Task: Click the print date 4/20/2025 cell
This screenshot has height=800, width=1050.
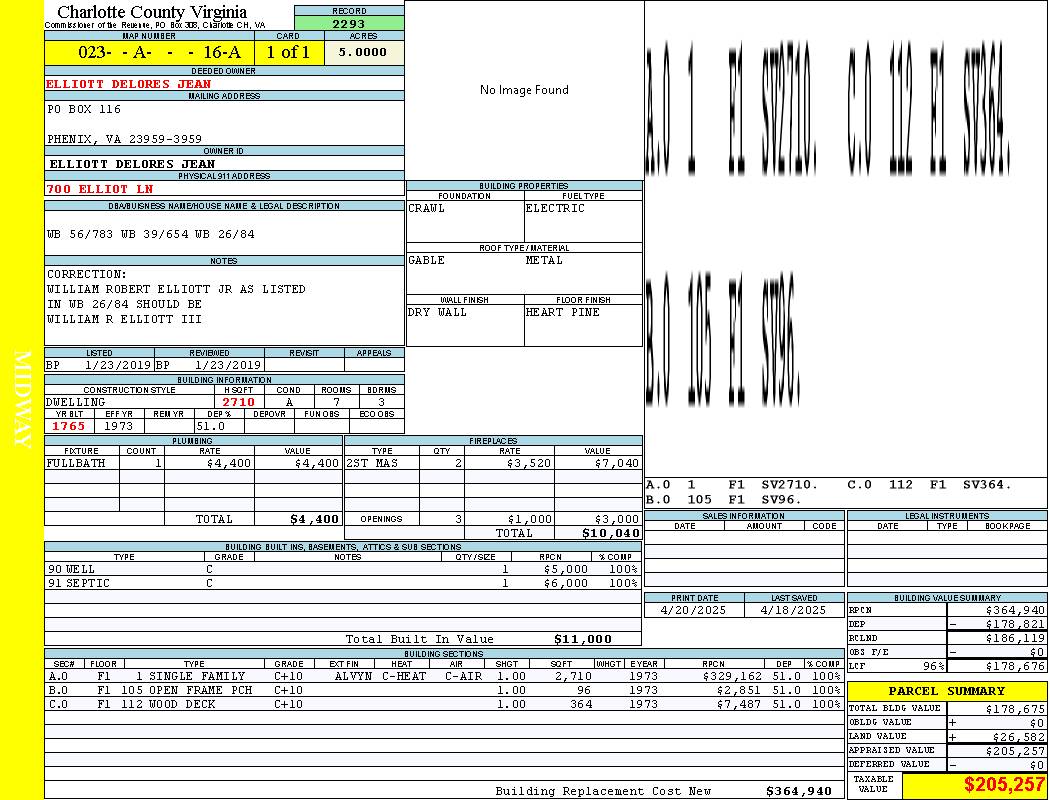Action: [x=694, y=610]
